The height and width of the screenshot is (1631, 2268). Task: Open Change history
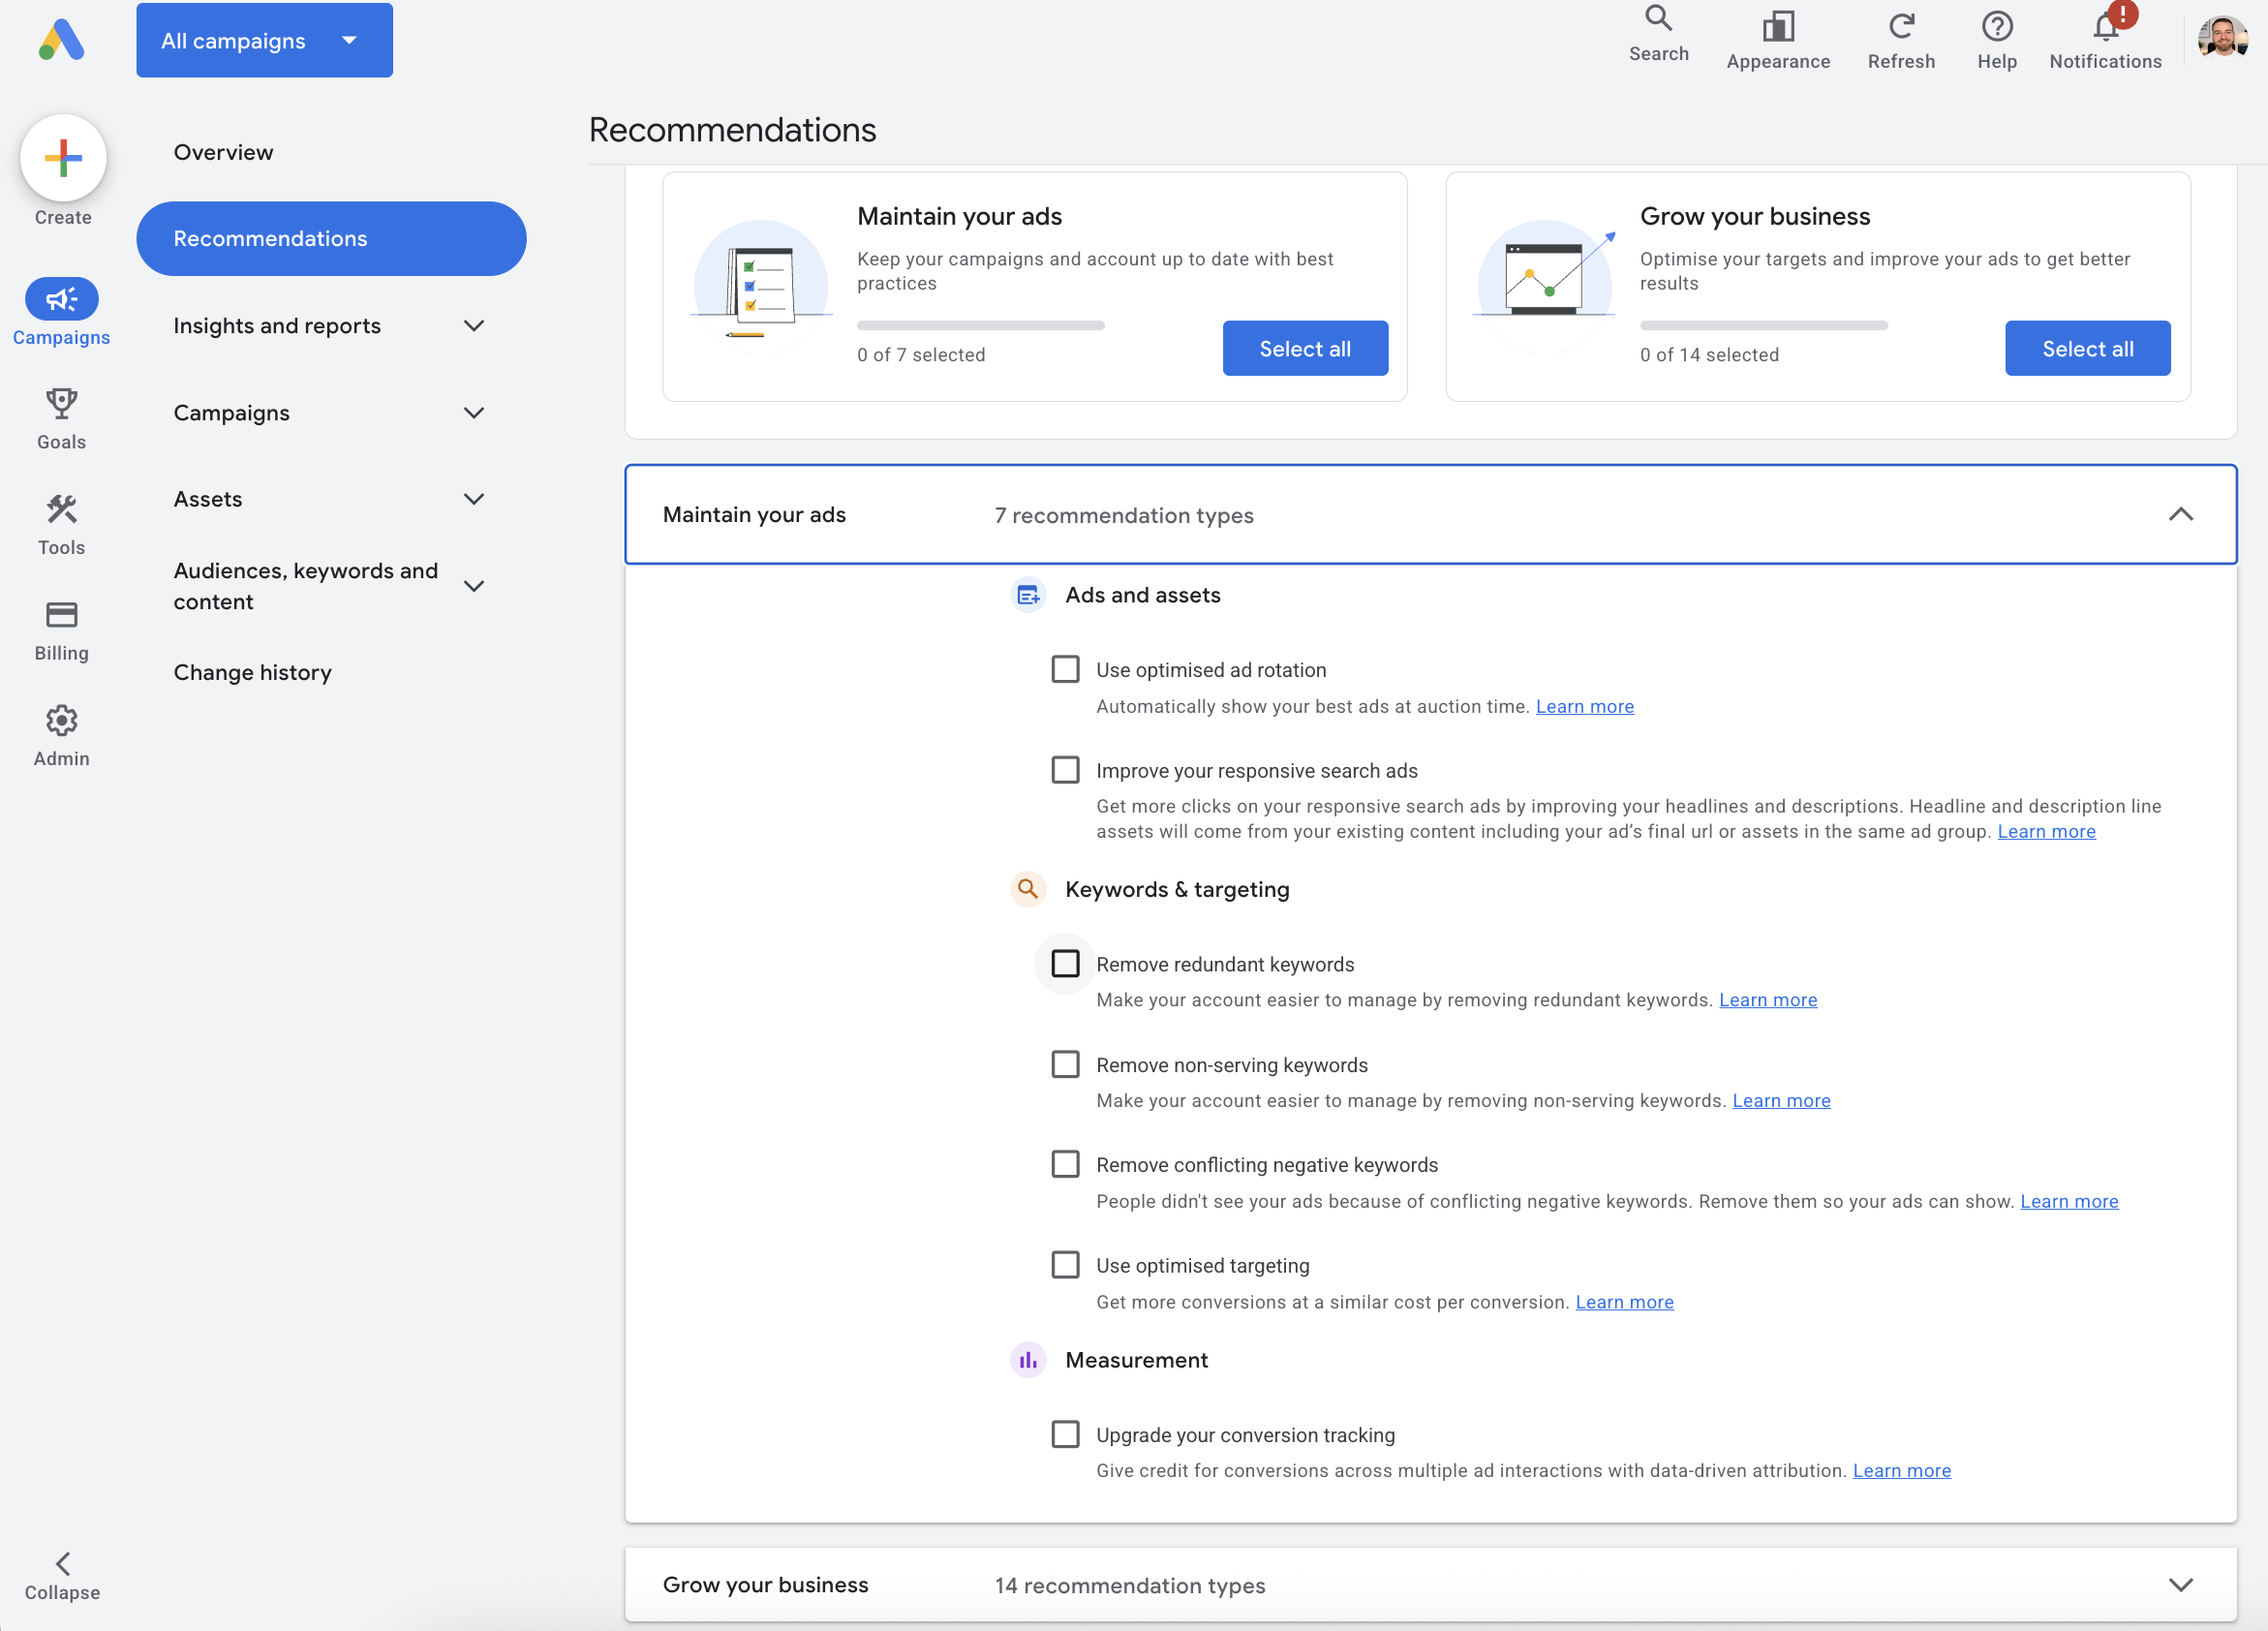(252, 672)
